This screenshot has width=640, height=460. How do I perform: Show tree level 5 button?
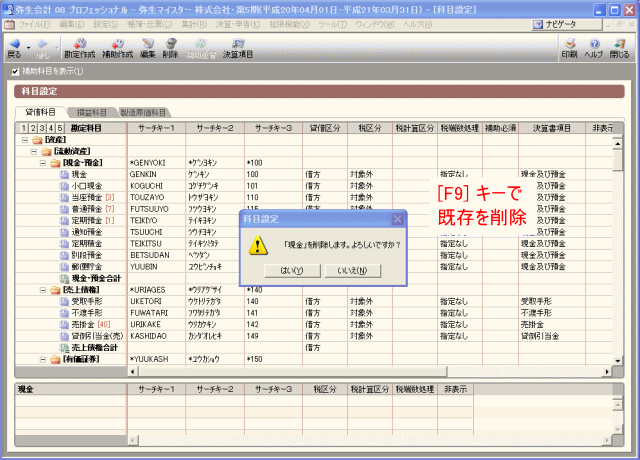[60, 128]
